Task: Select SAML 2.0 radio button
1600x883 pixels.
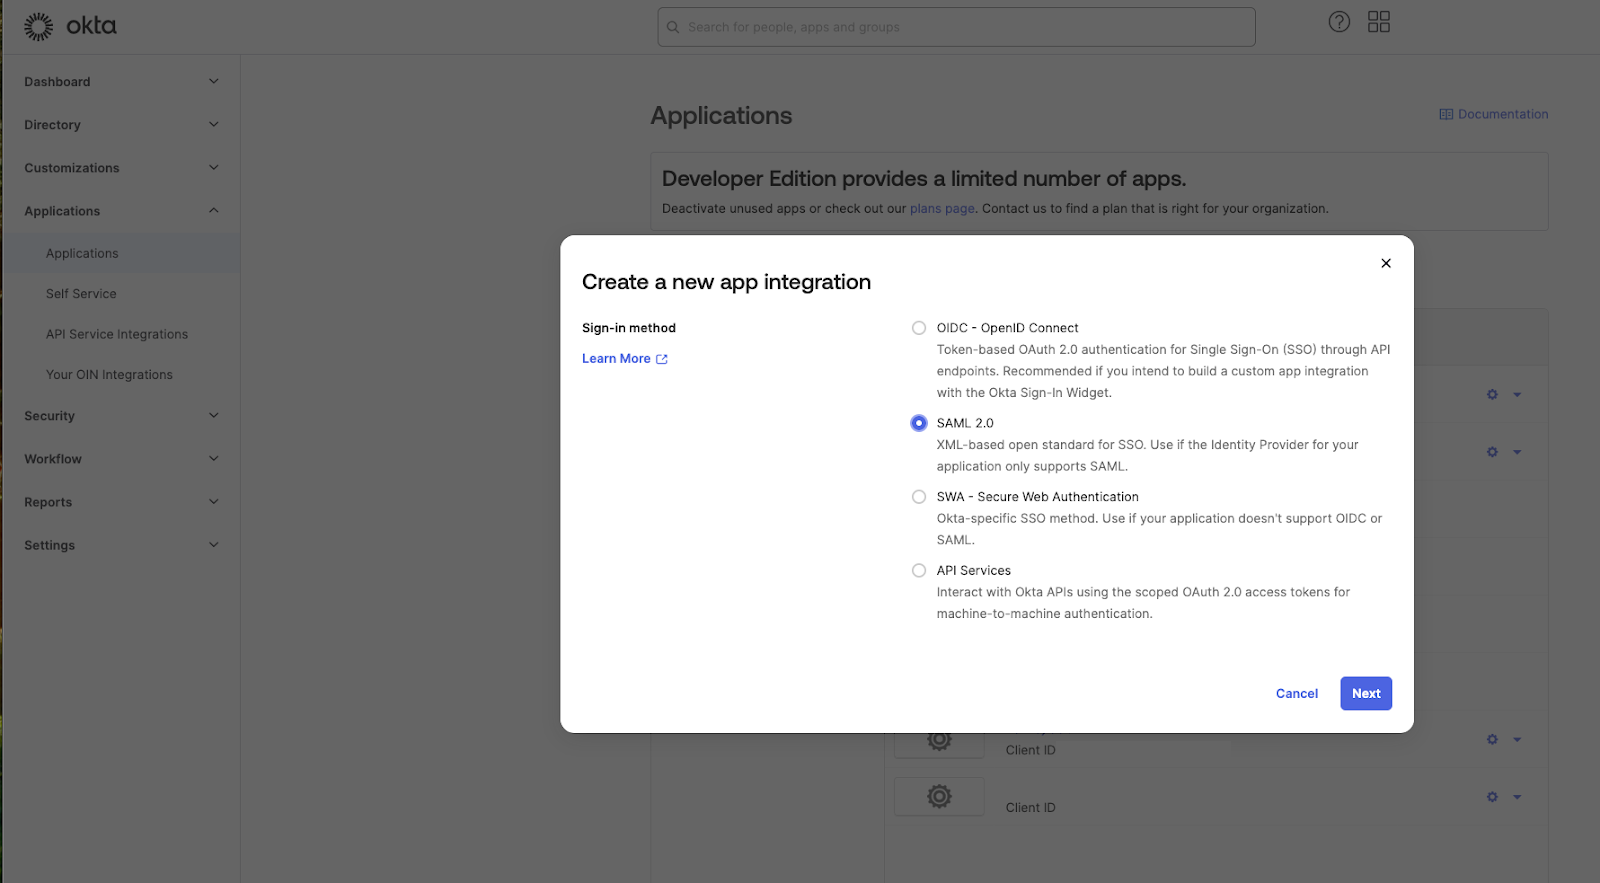Action: click(x=919, y=423)
